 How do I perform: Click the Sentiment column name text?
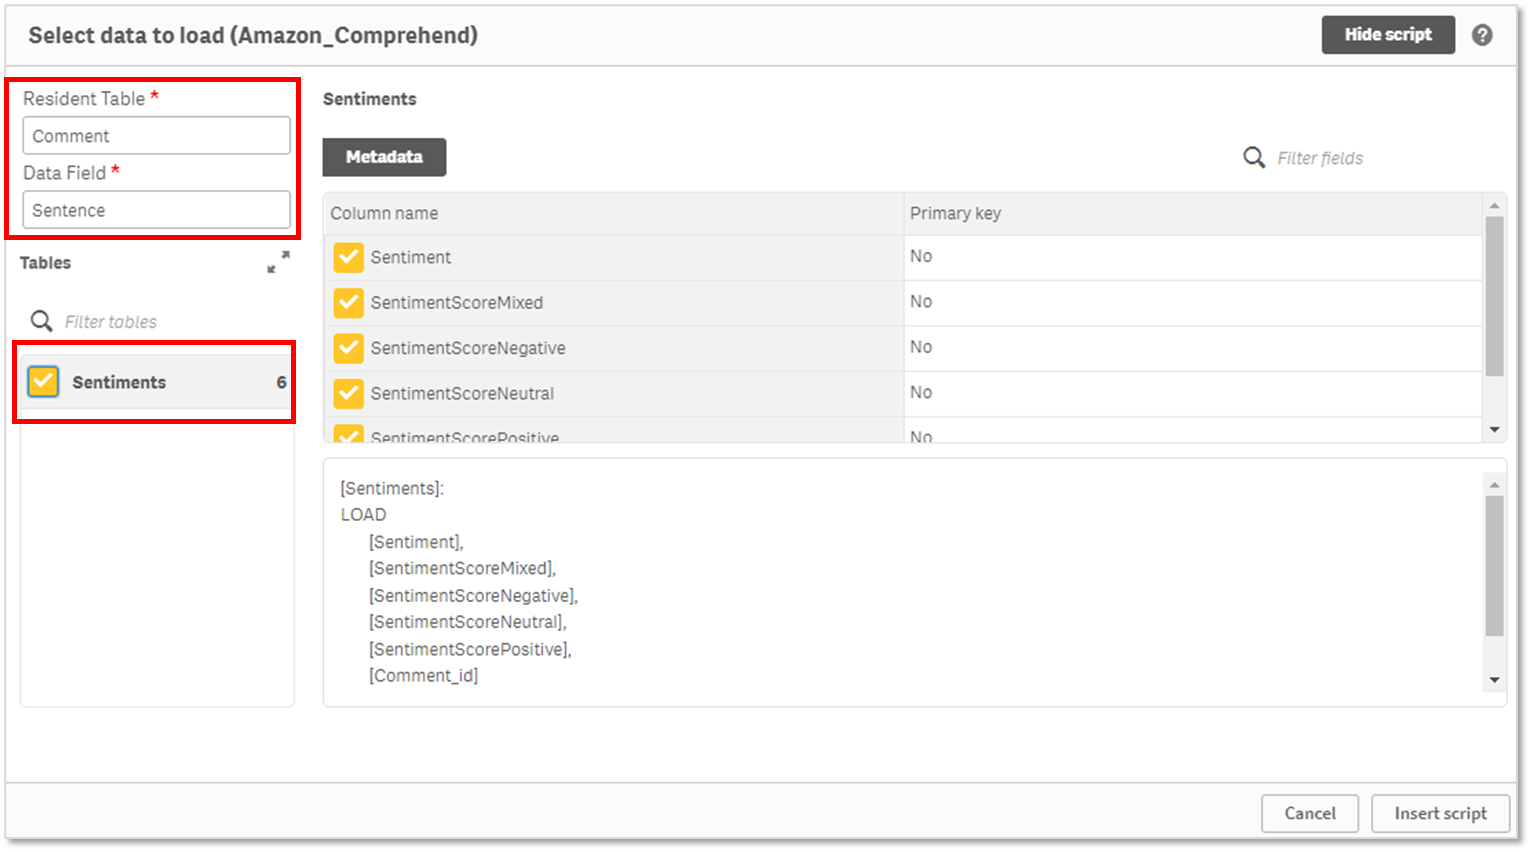[x=411, y=257]
